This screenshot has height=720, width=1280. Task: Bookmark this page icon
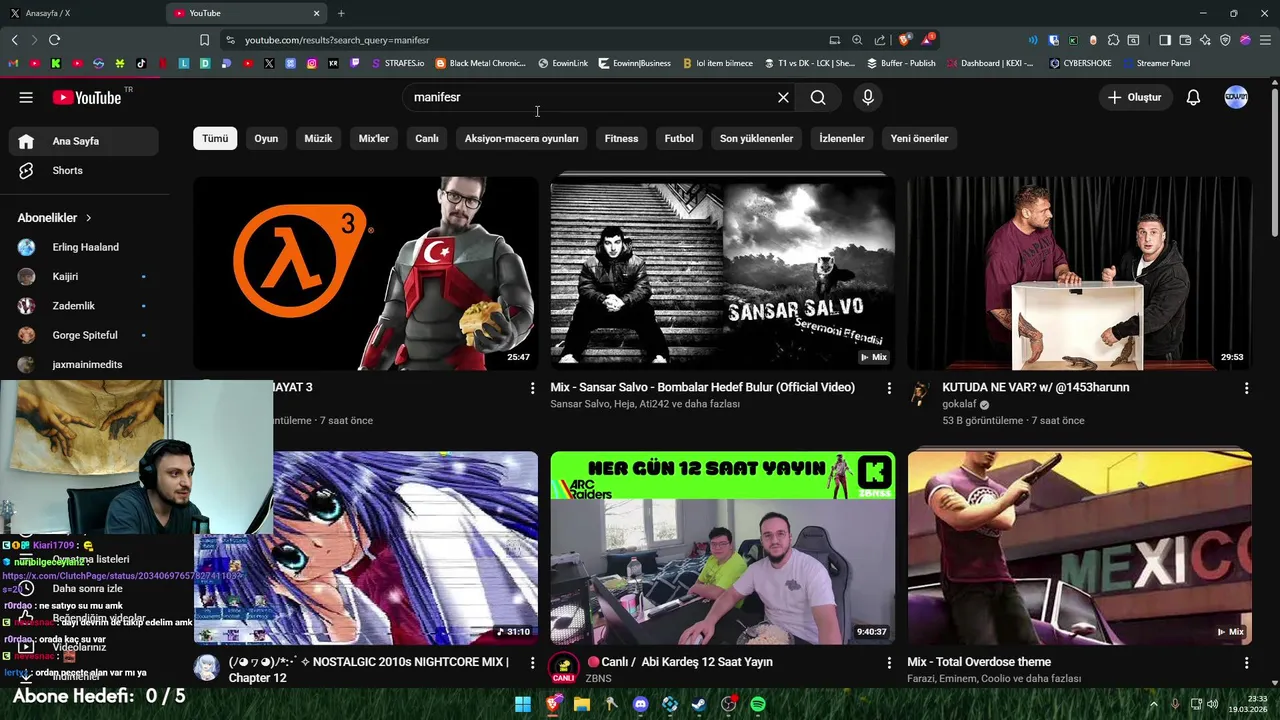[x=204, y=40]
